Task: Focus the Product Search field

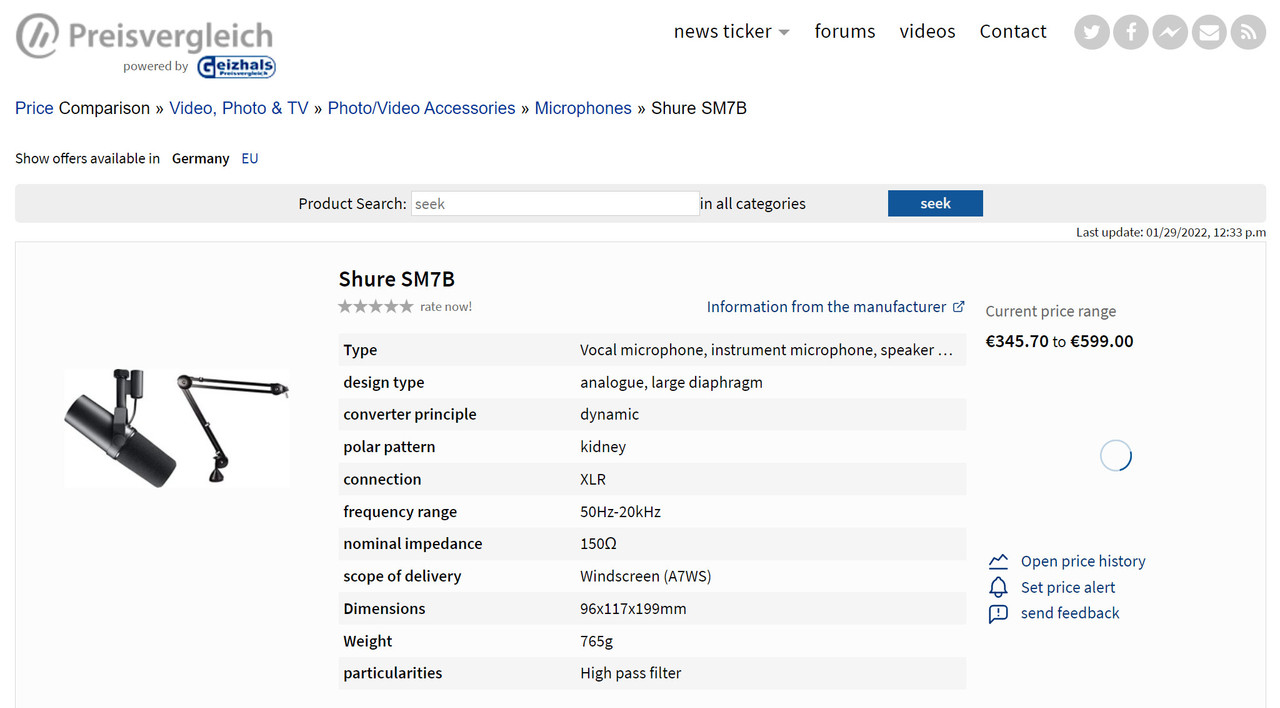Action: click(x=555, y=204)
